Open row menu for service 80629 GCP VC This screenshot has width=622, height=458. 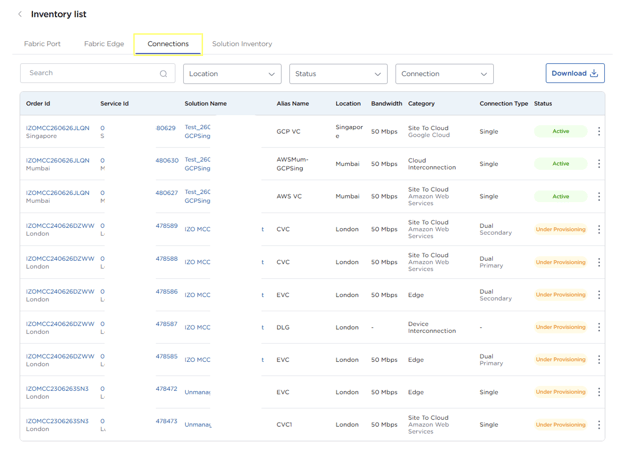point(599,131)
